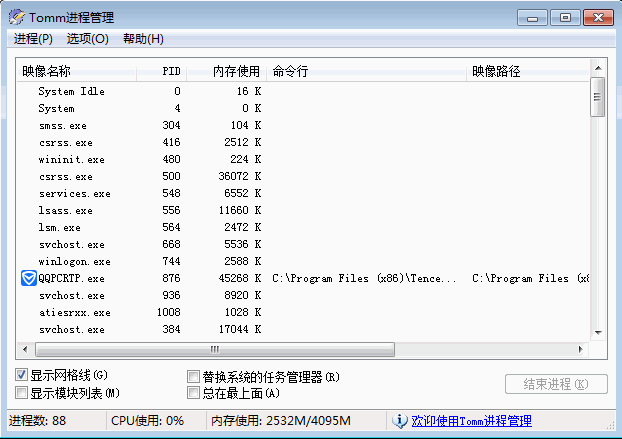
Task: Enable 显示模块列表(M) checkbox
Action: tap(21, 393)
